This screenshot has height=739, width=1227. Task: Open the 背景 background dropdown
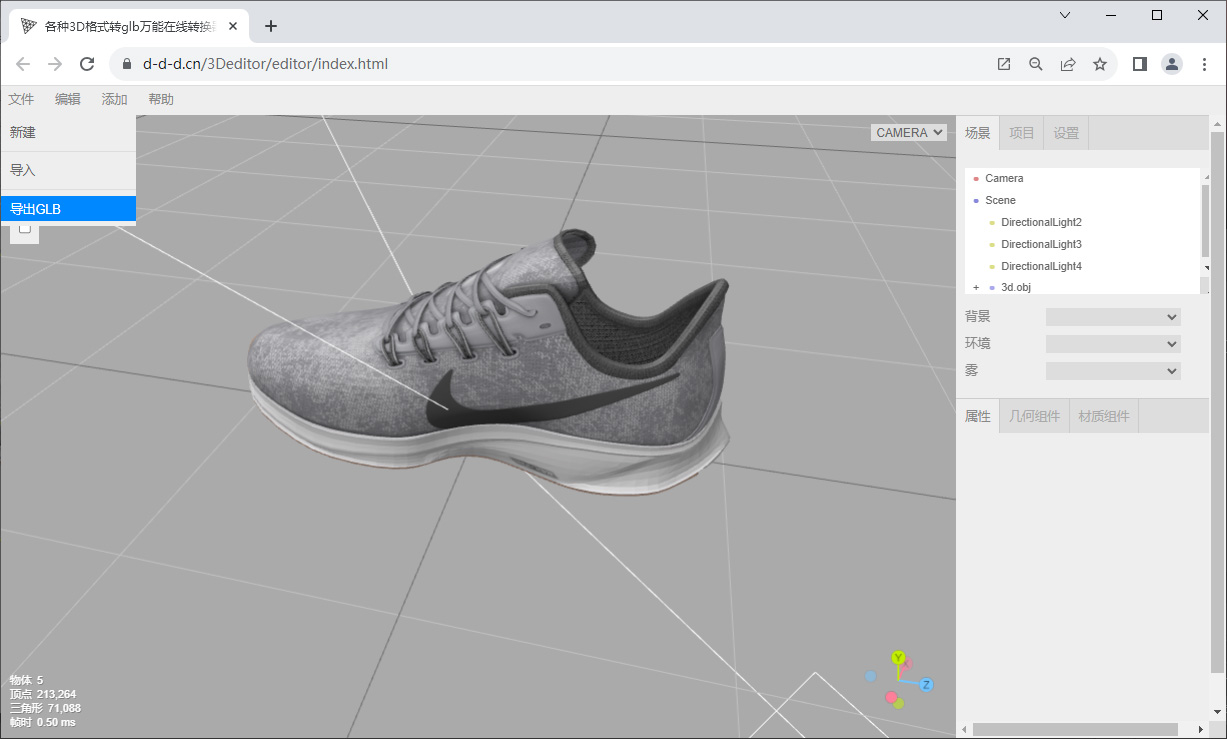click(x=1113, y=317)
